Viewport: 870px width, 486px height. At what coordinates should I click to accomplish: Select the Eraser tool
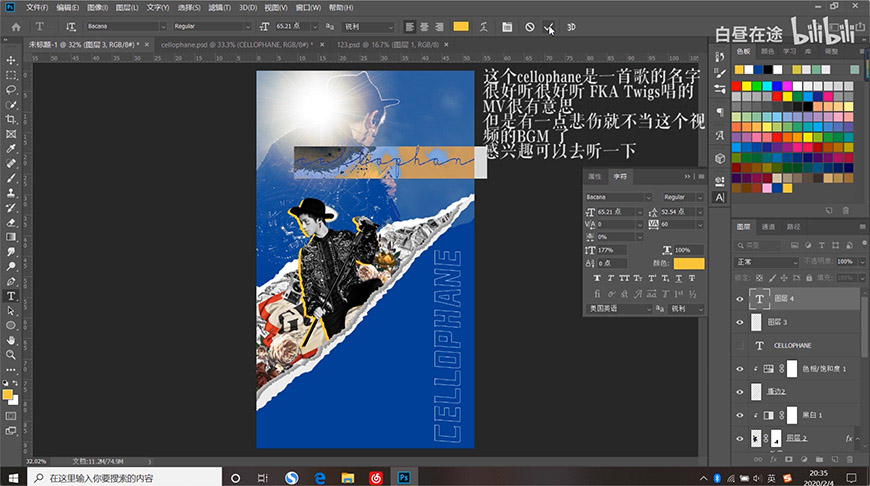pos(11,222)
